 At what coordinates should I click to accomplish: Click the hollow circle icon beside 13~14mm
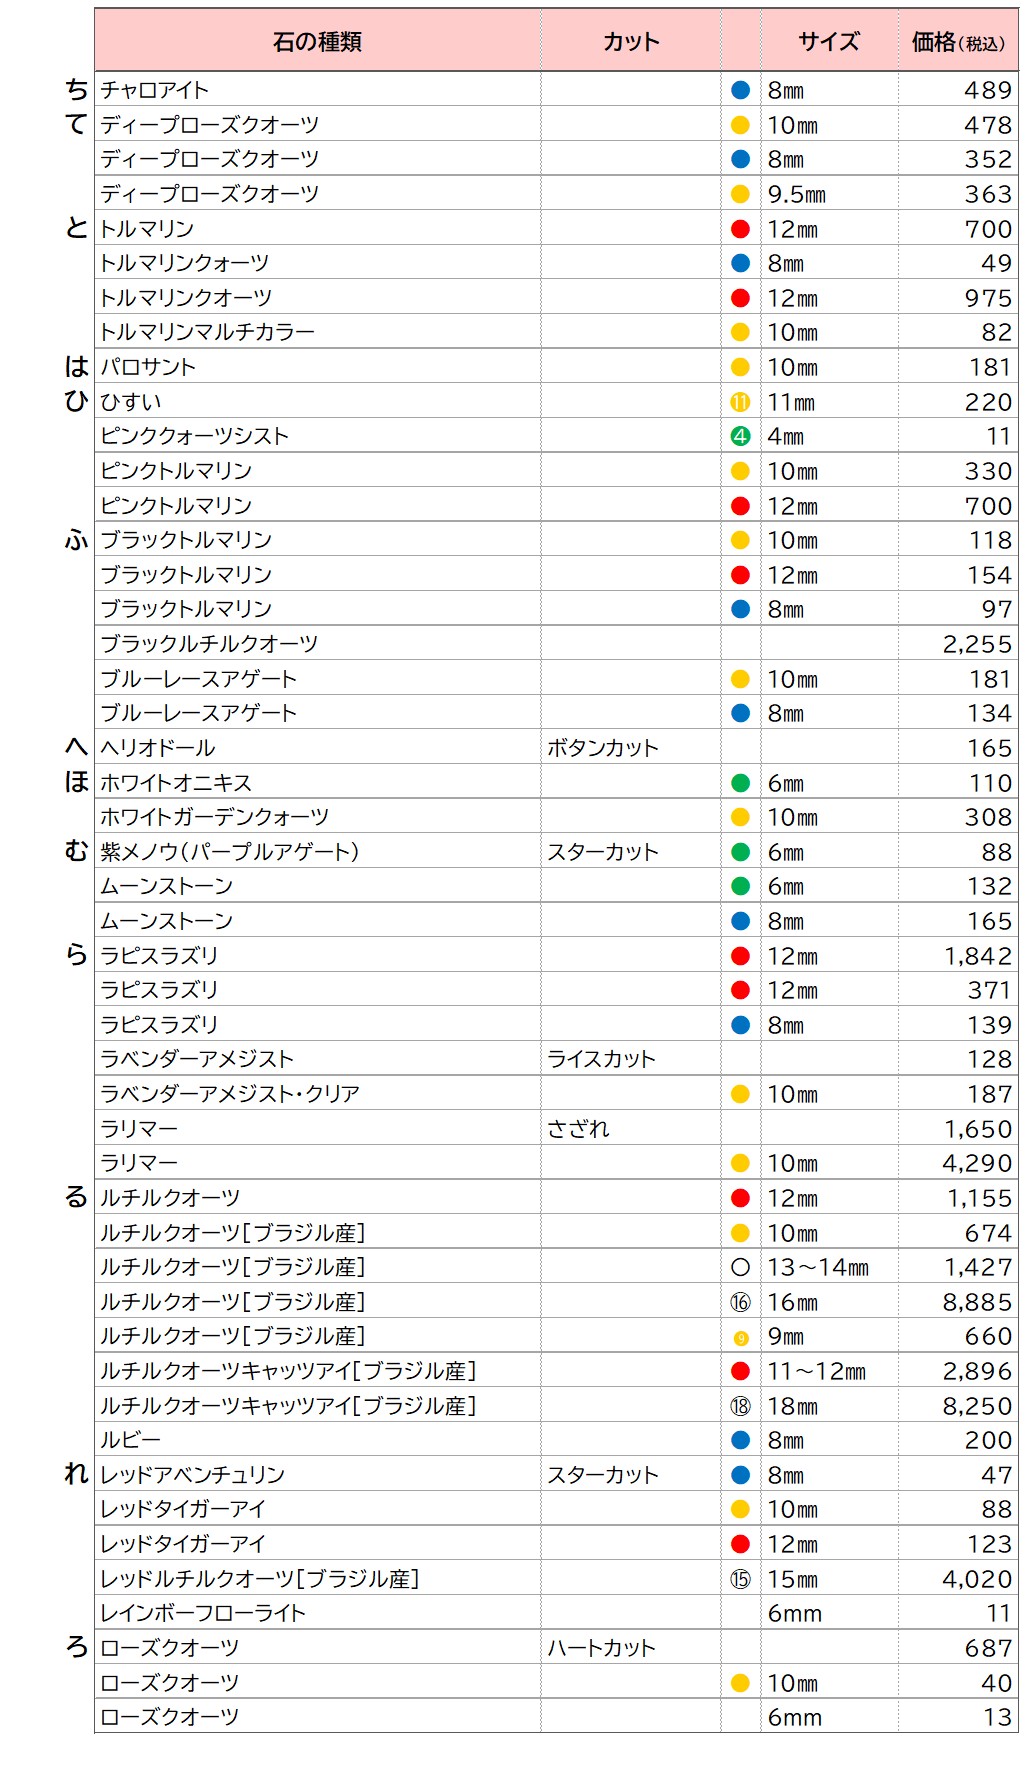pyautogui.click(x=740, y=1267)
